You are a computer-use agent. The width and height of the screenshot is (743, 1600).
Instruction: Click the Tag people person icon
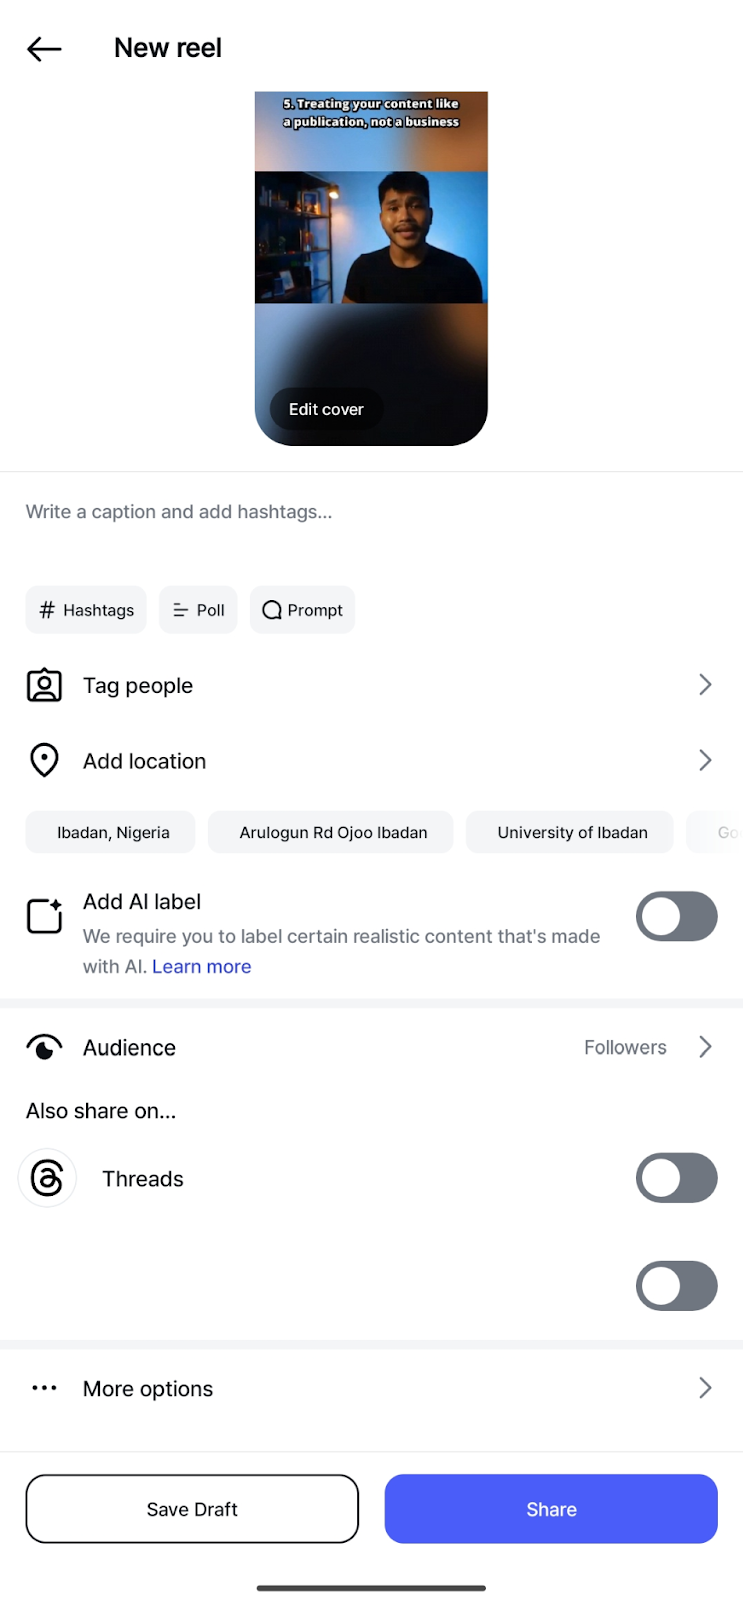pyautogui.click(x=44, y=686)
